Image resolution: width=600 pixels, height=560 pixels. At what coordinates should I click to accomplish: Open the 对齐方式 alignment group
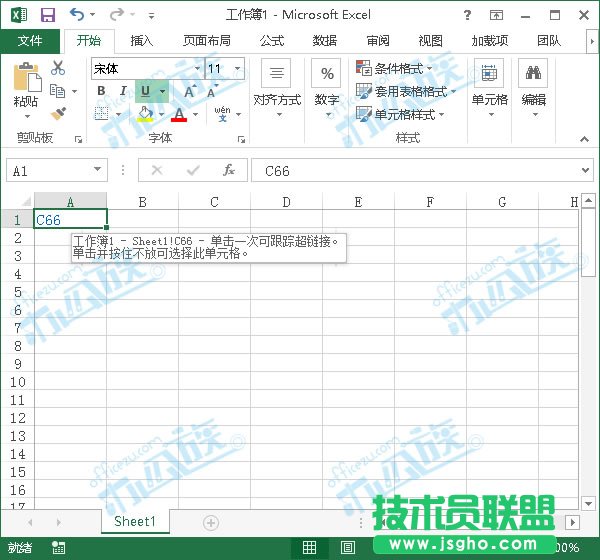(277, 88)
